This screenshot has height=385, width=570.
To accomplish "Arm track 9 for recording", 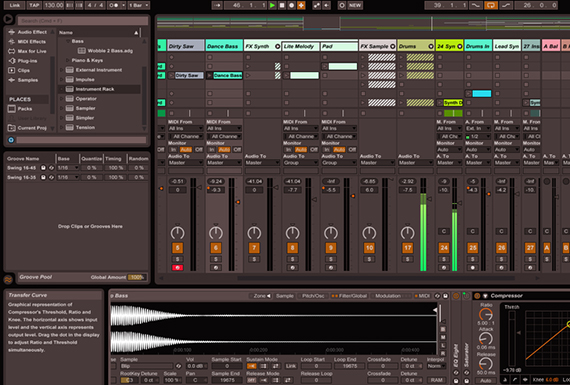I will click(x=331, y=268).
